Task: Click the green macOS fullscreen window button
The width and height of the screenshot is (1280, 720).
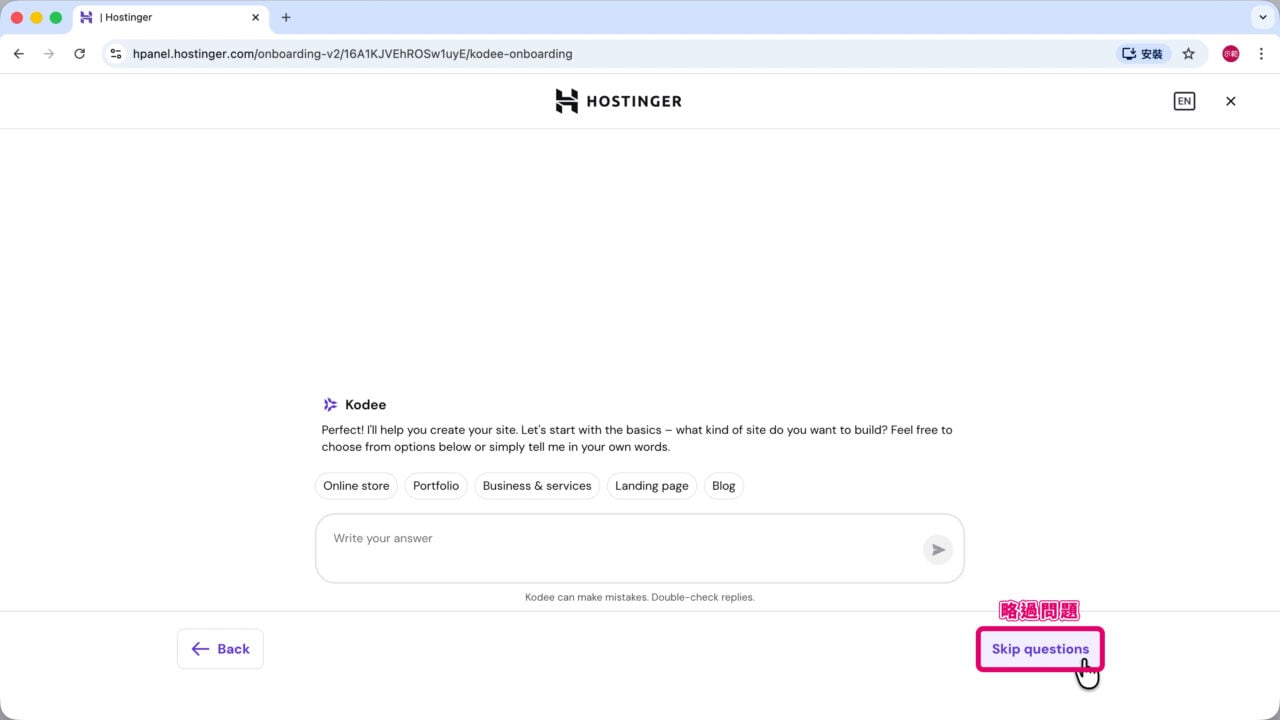Action: click(56, 17)
